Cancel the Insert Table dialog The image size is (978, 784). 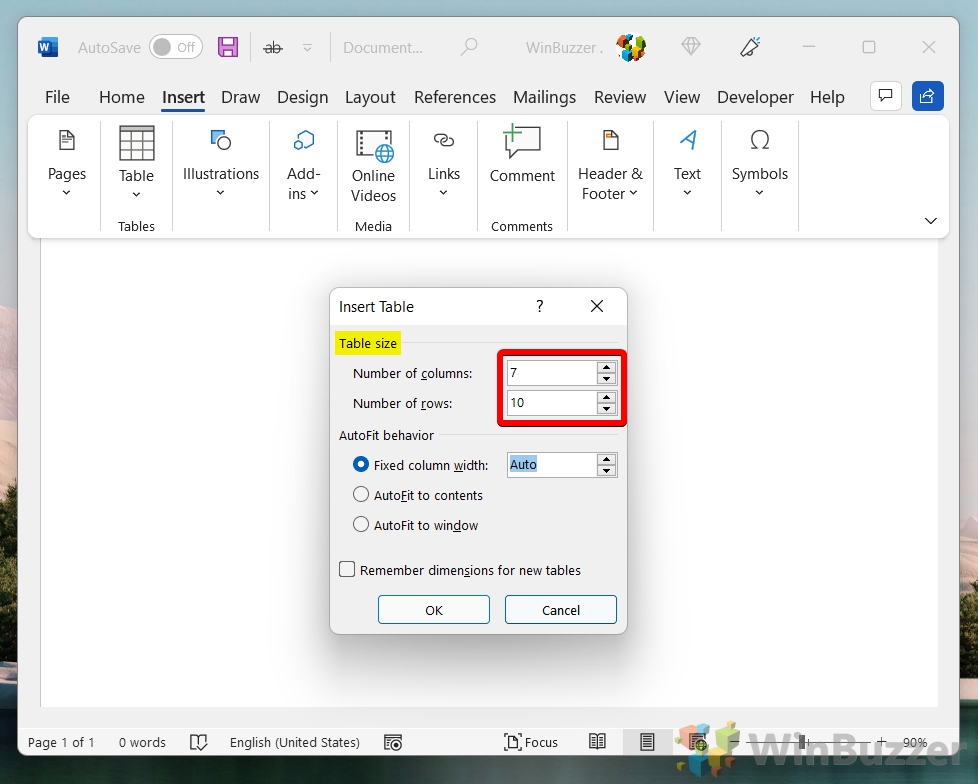[561, 609]
